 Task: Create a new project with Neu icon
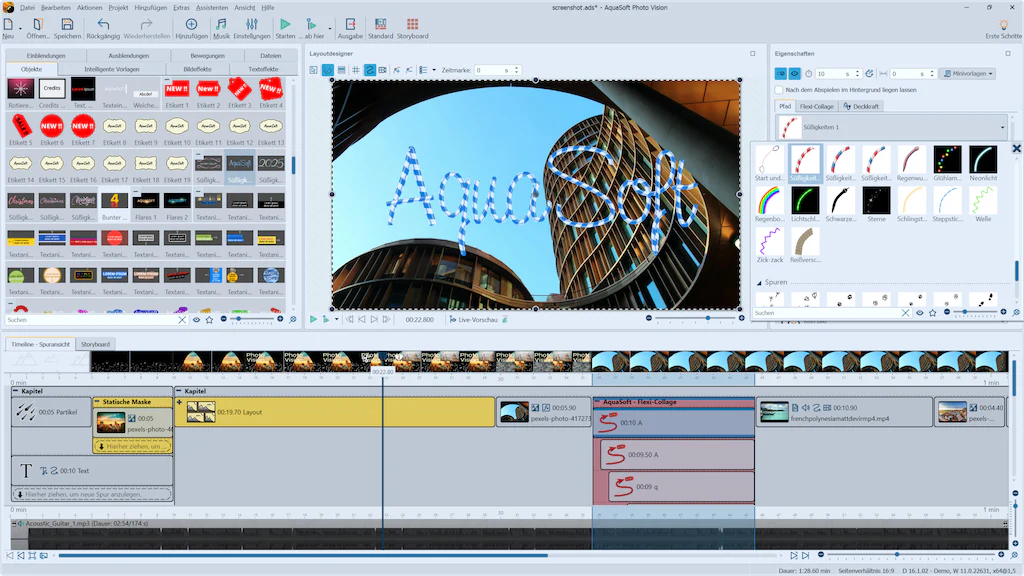(x=8, y=25)
